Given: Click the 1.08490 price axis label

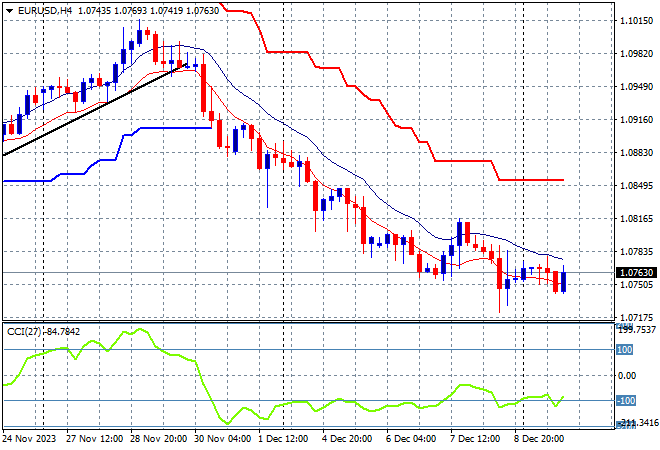Looking at the screenshot, I should click(x=636, y=186).
